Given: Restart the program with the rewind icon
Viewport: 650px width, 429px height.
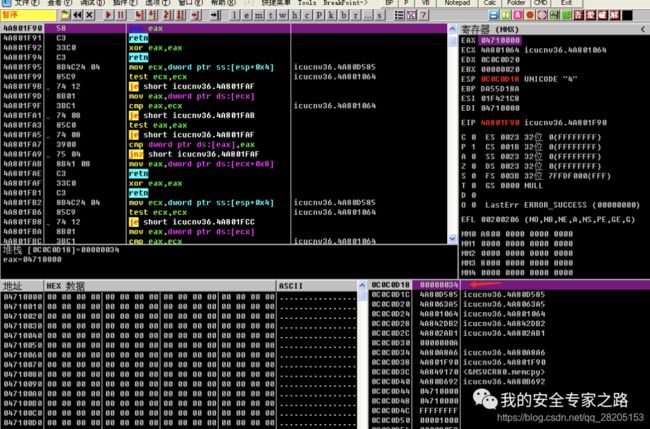Looking at the screenshot, I should click(x=78, y=15).
